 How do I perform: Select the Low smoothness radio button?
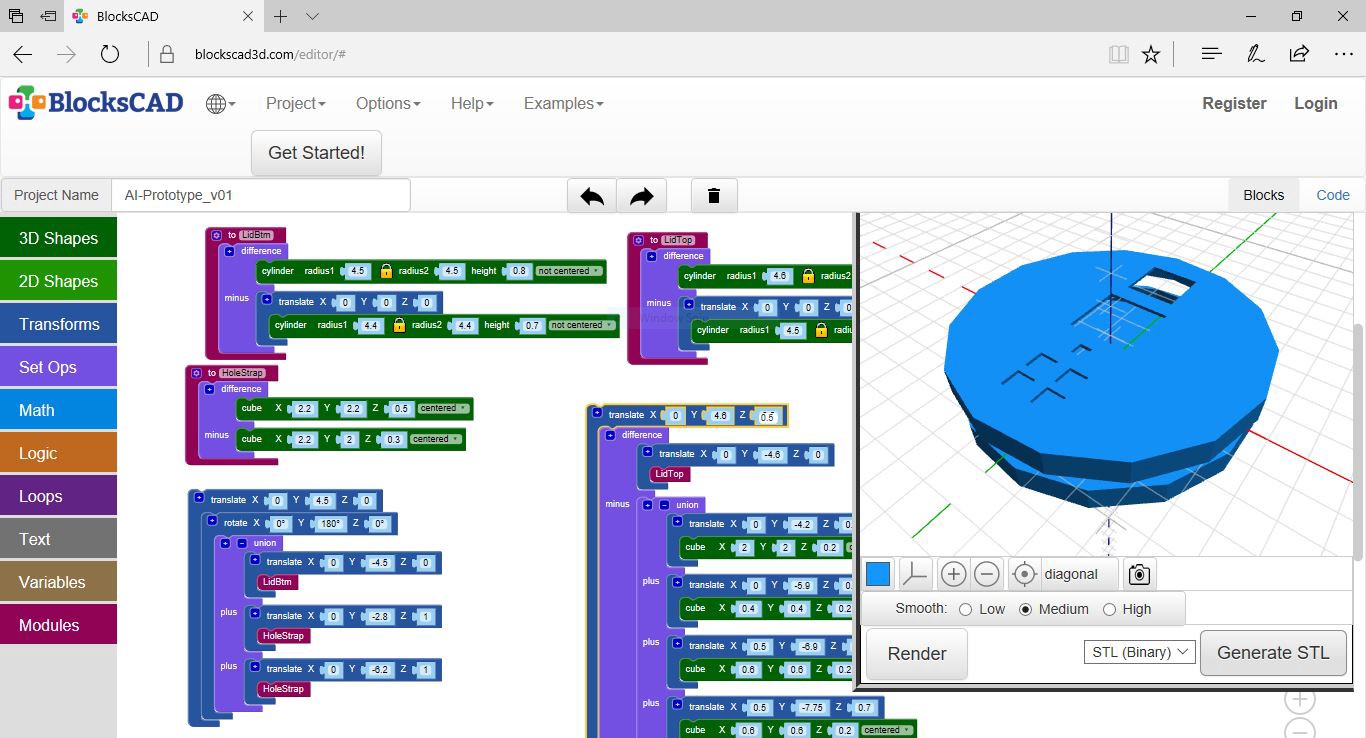tap(966, 608)
